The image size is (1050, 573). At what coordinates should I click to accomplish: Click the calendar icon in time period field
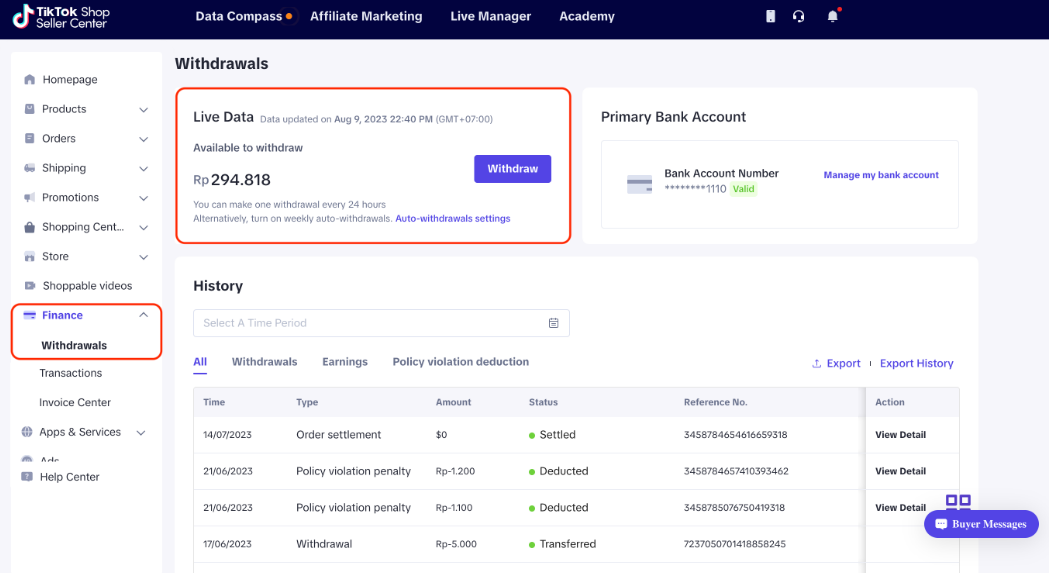[554, 323]
